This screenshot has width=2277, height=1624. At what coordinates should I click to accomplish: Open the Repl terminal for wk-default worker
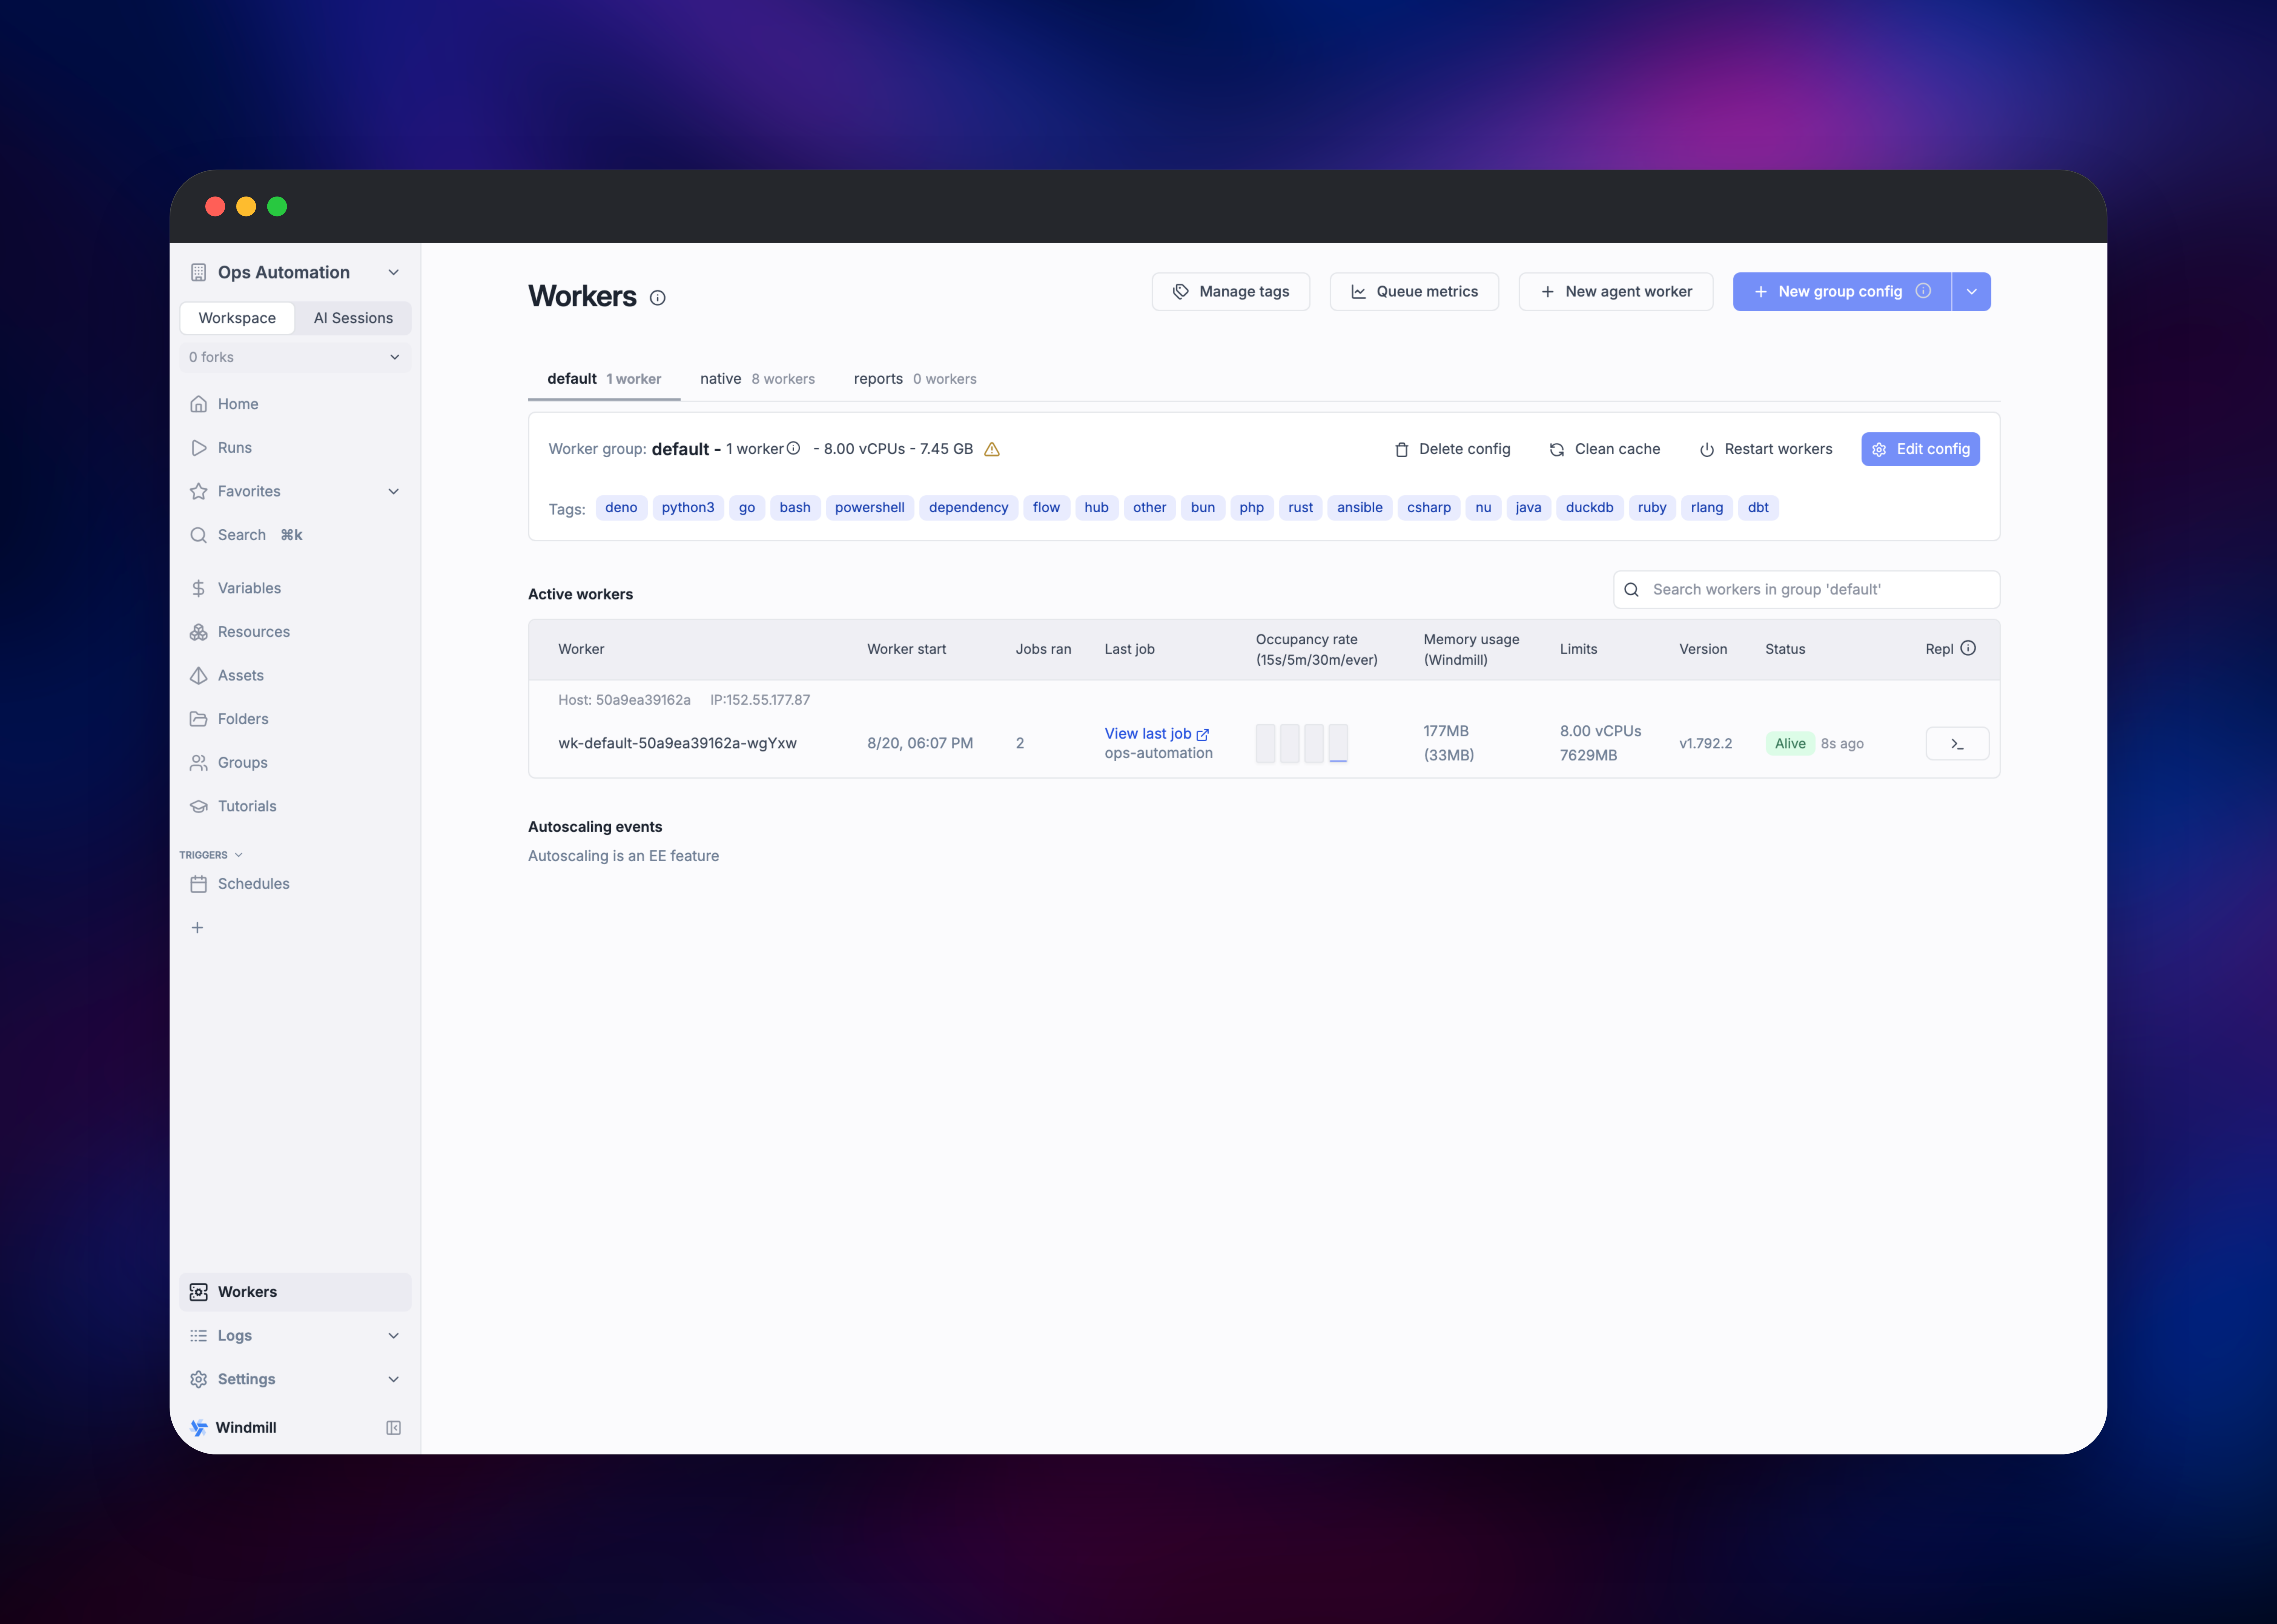click(x=1957, y=744)
